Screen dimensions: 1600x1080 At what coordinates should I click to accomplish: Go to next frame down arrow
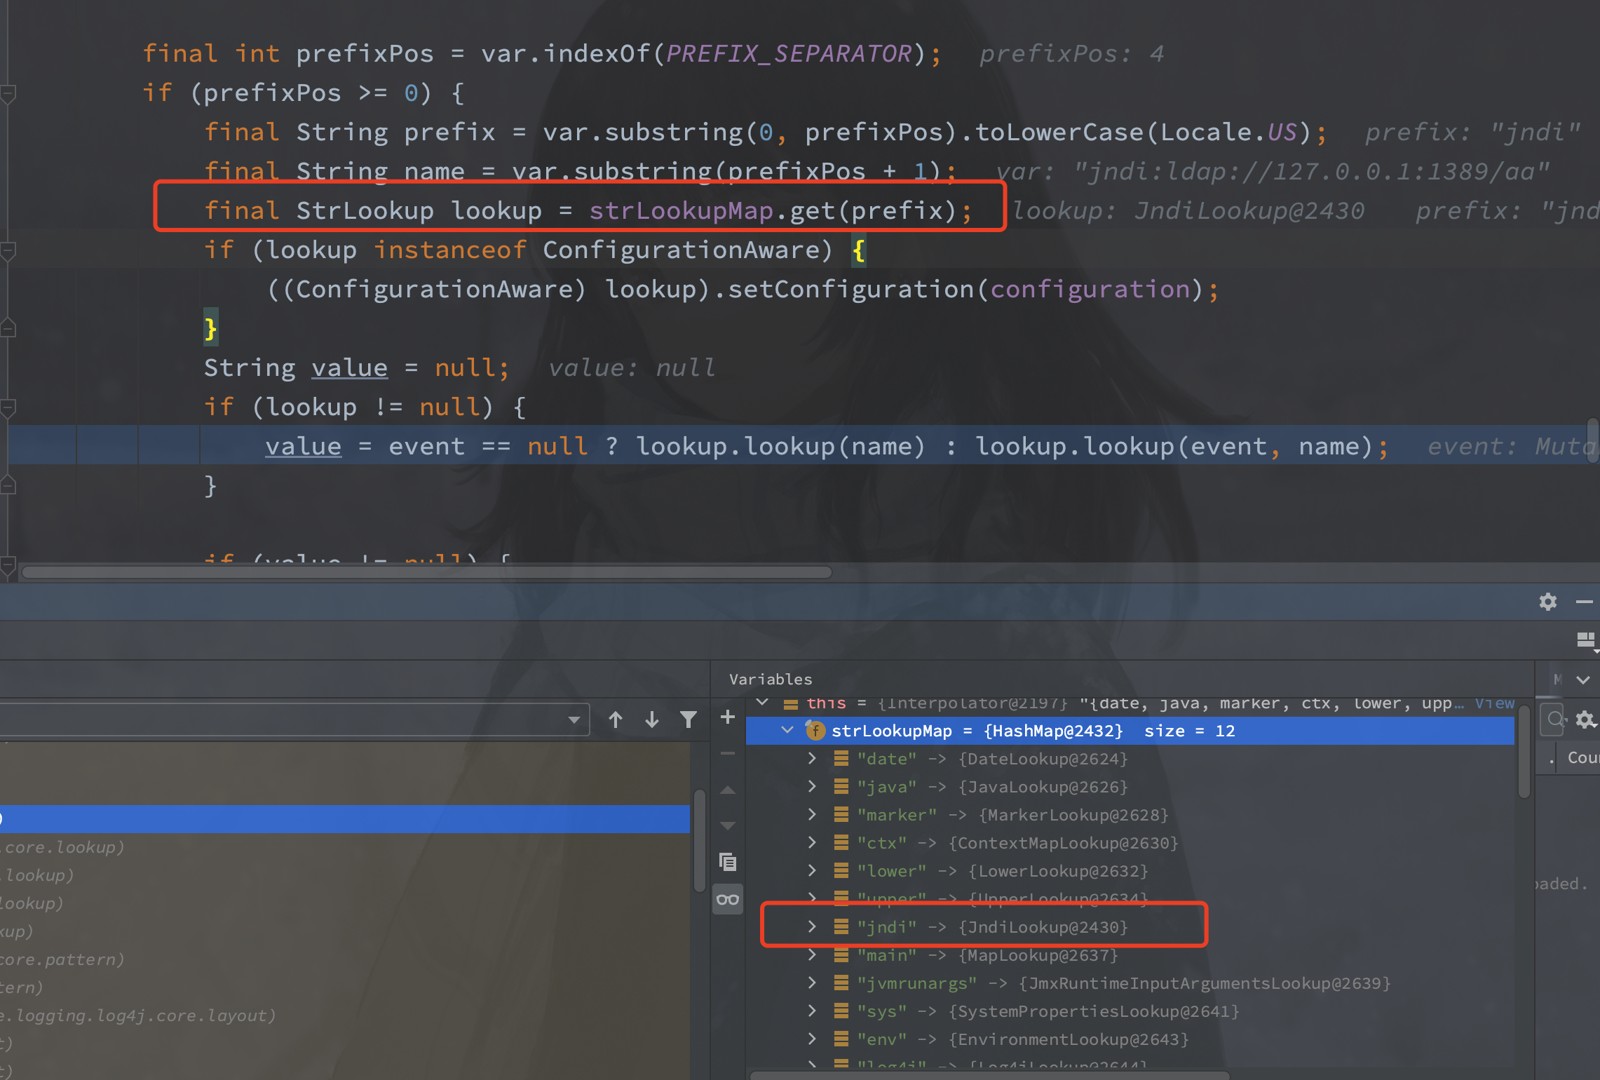[x=652, y=719]
